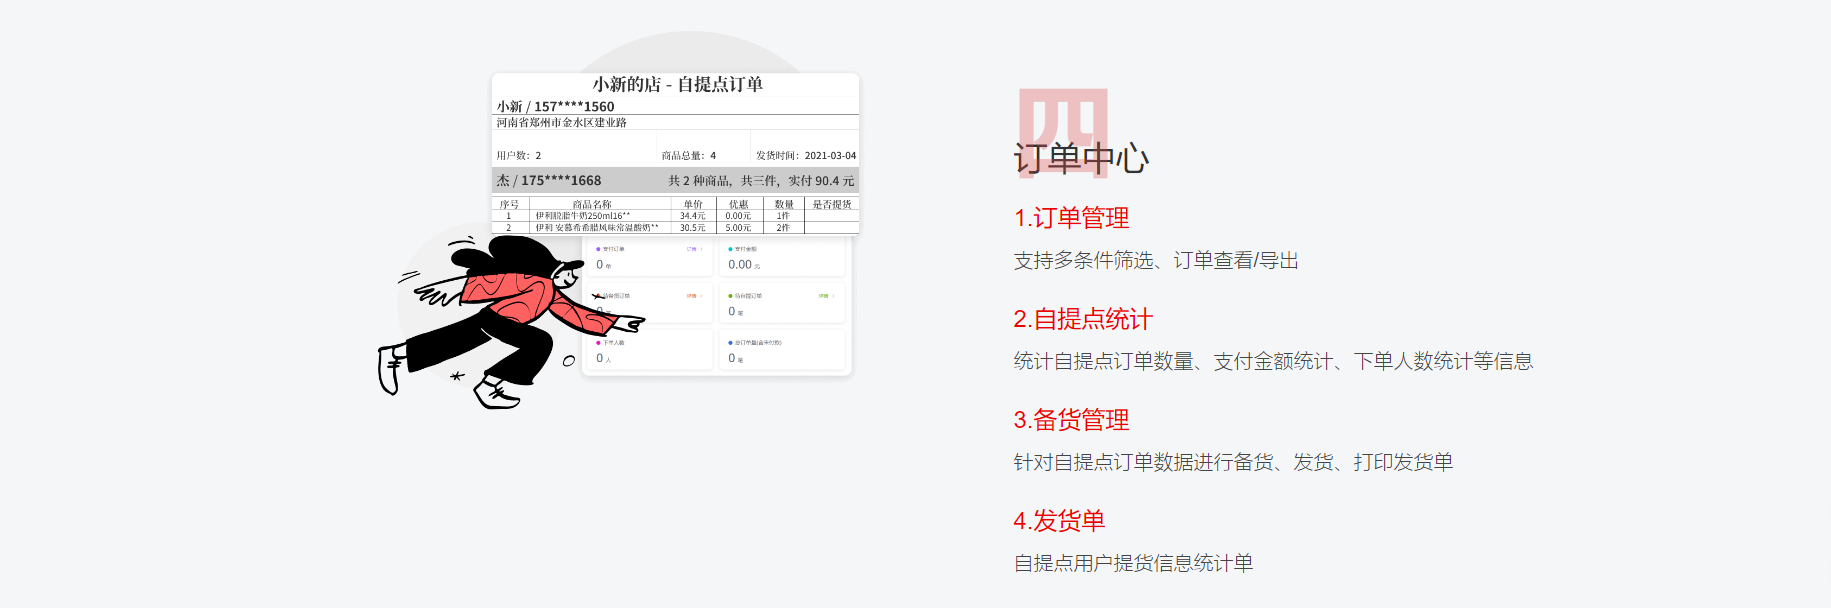Click the 30.5元 unit price cell

pos(693,228)
